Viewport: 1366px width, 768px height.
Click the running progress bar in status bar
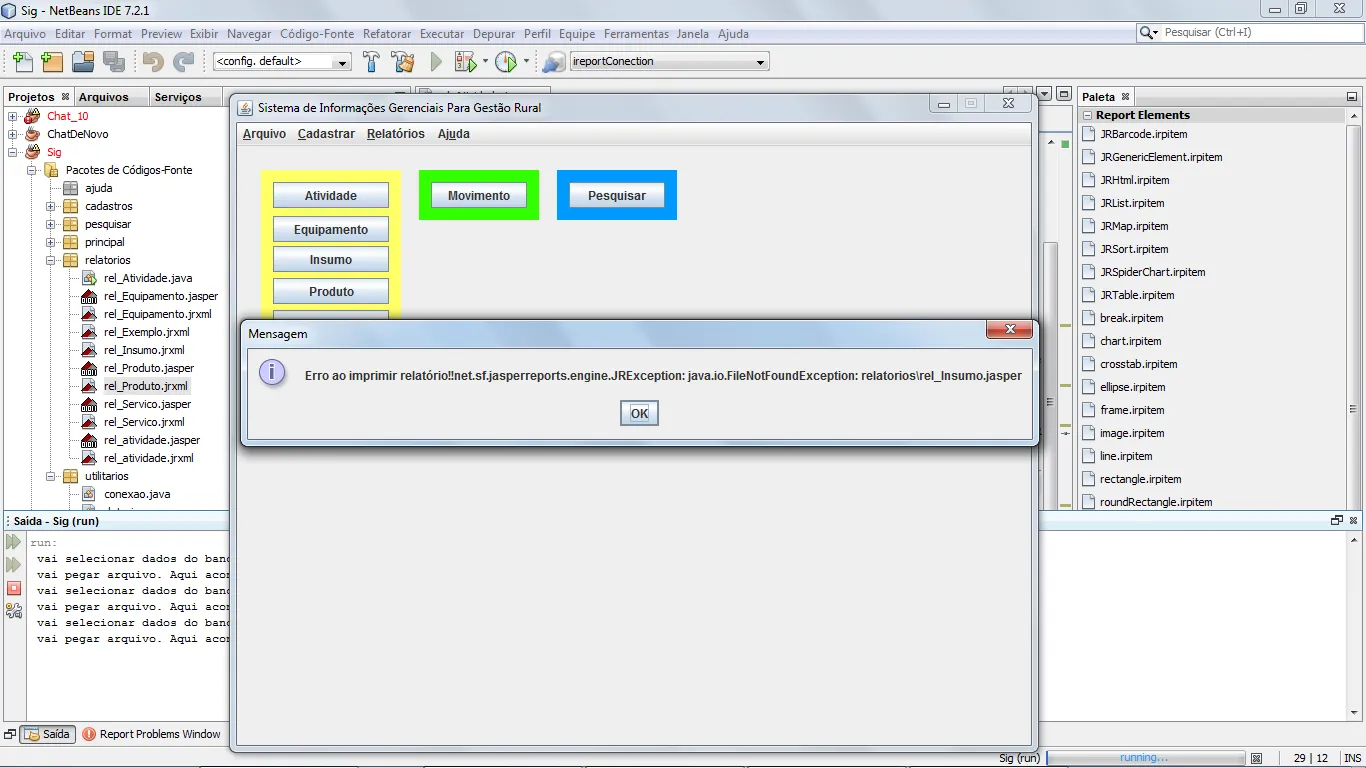point(1146,758)
